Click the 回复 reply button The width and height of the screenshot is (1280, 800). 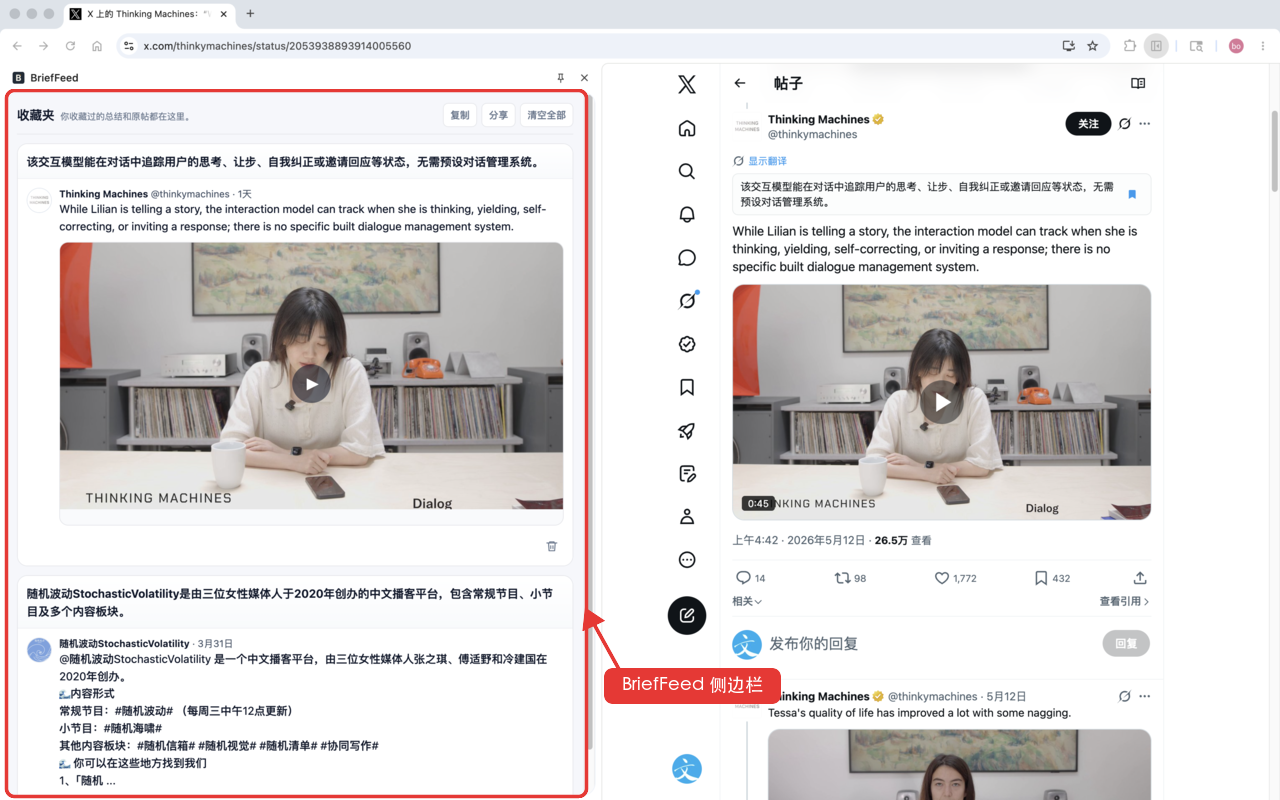pyautogui.click(x=1126, y=644)
